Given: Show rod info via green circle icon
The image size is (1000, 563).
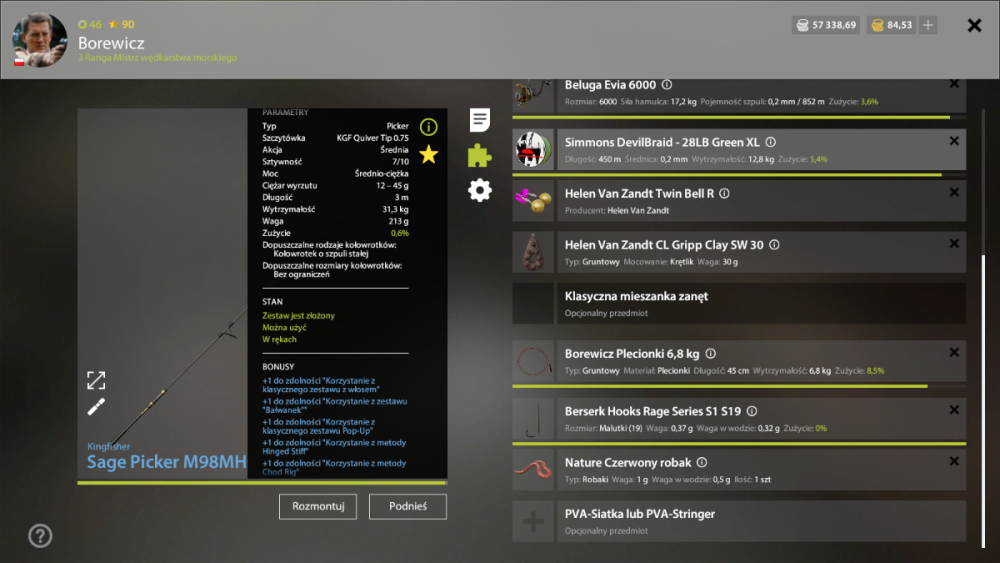Looking at the screenshot, I should pyautogui.click(x=429, y=127).
